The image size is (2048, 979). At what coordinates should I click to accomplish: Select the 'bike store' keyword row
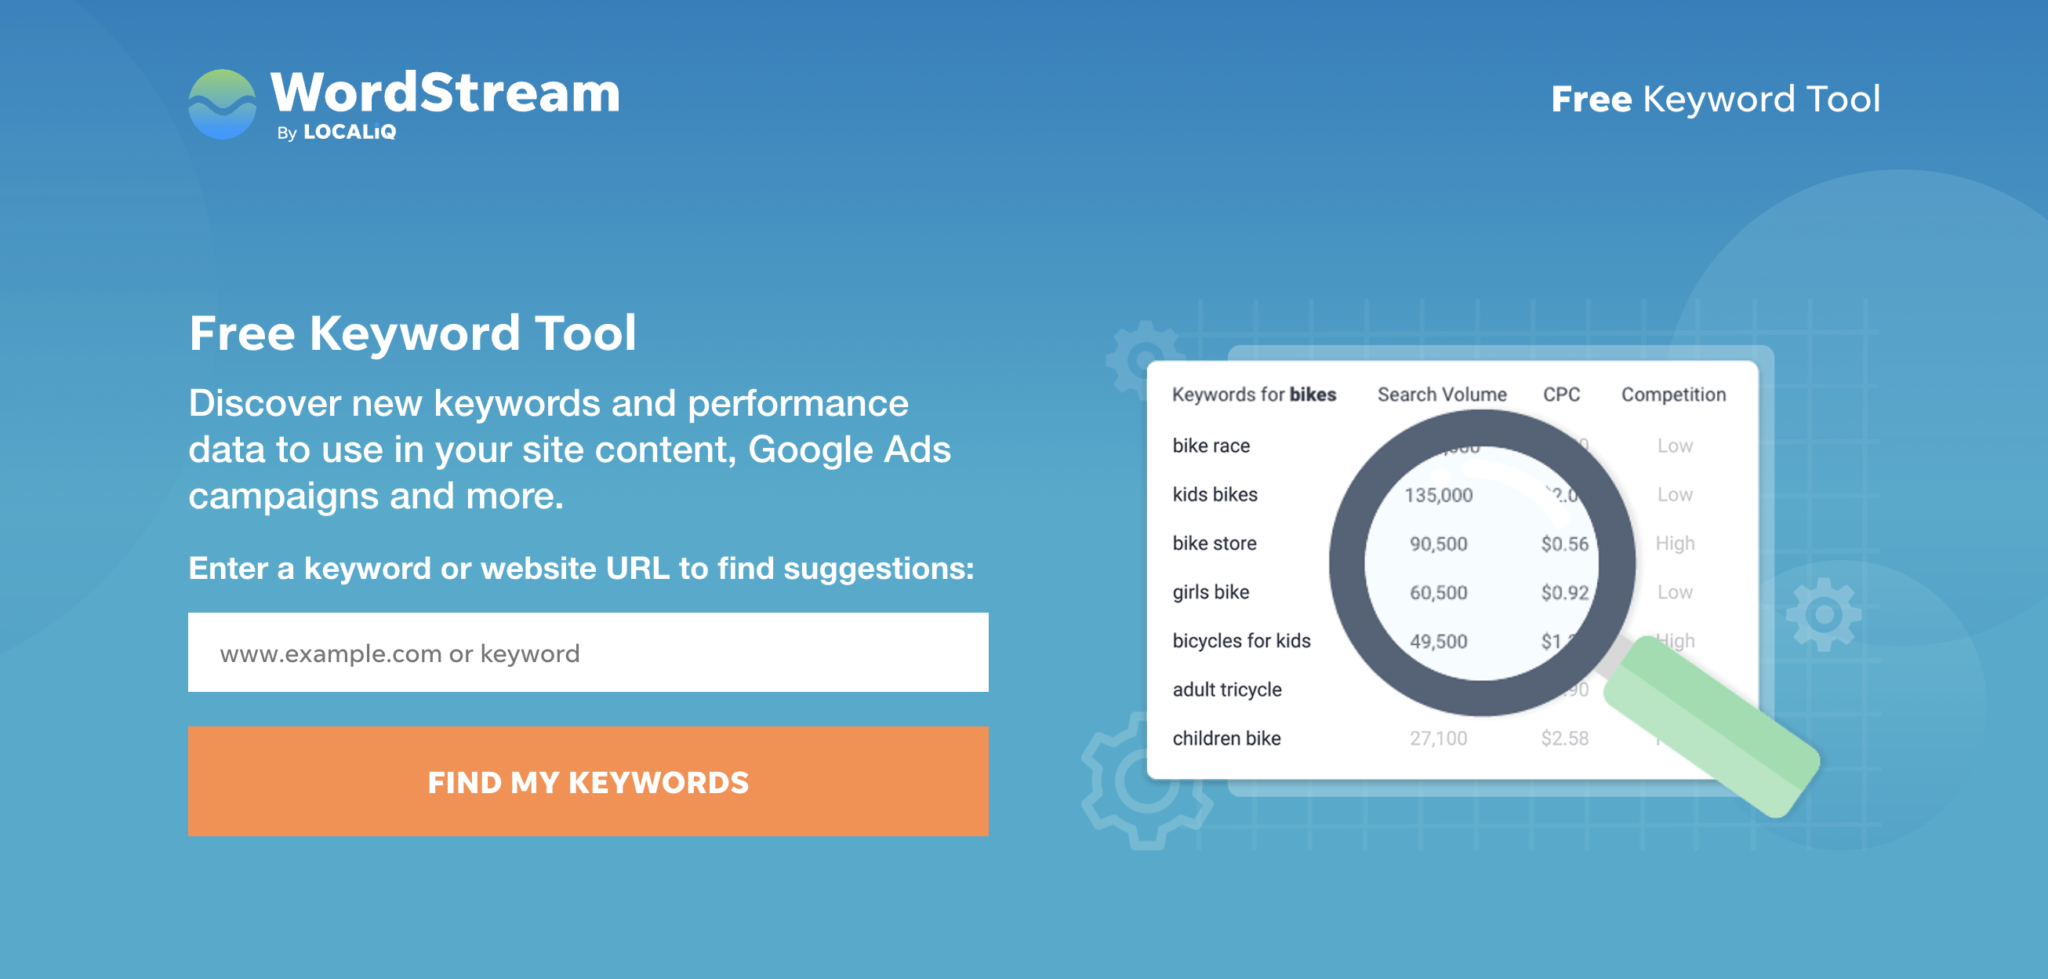pos(1214,543)
